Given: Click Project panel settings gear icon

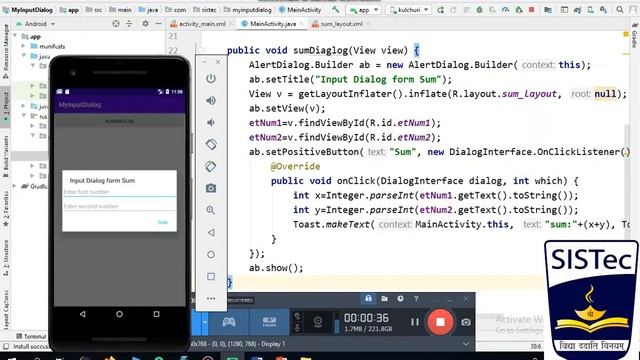Looking at the screenshot, I should click(x=145, y=24).
